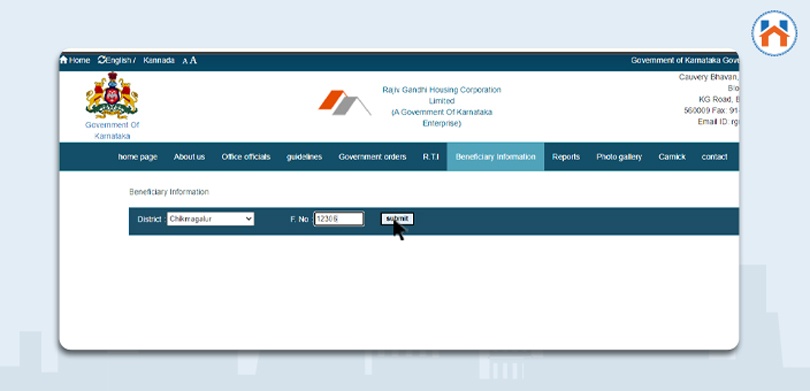Click the Cauvery Bhavan address text
Screen dimensions: 810x391
708,77
